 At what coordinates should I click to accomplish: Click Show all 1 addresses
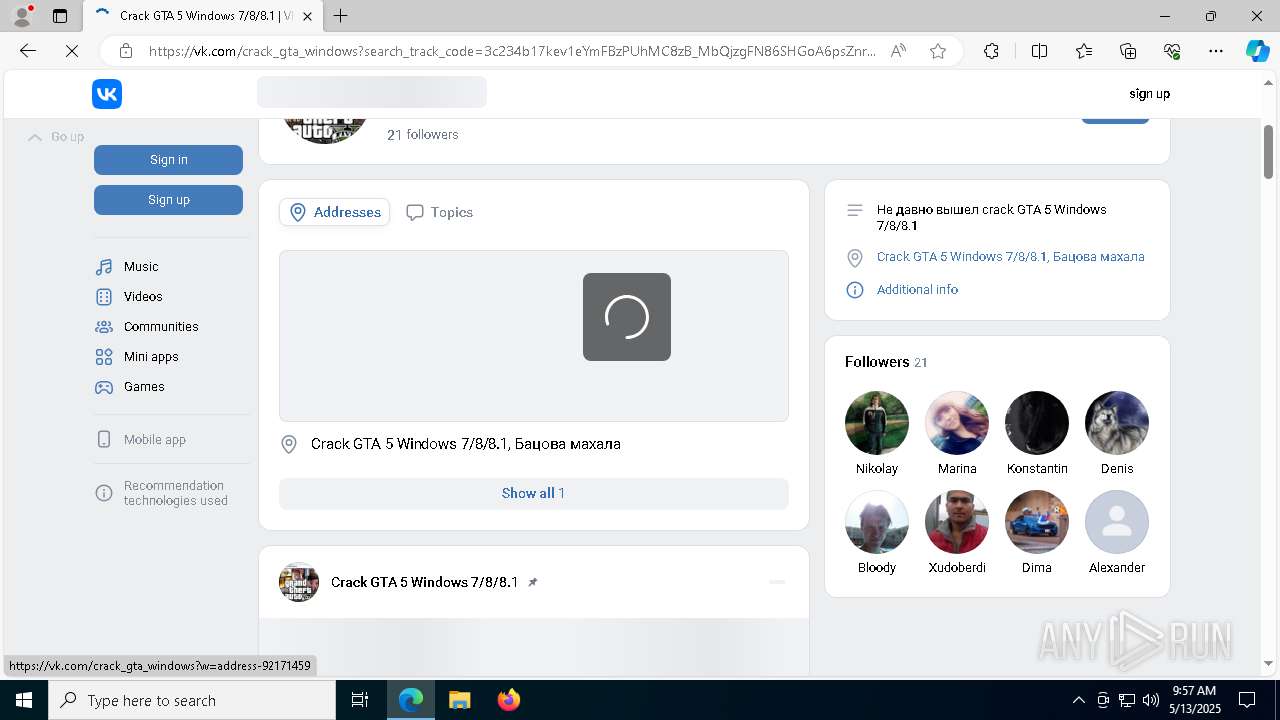coord(533,493)
